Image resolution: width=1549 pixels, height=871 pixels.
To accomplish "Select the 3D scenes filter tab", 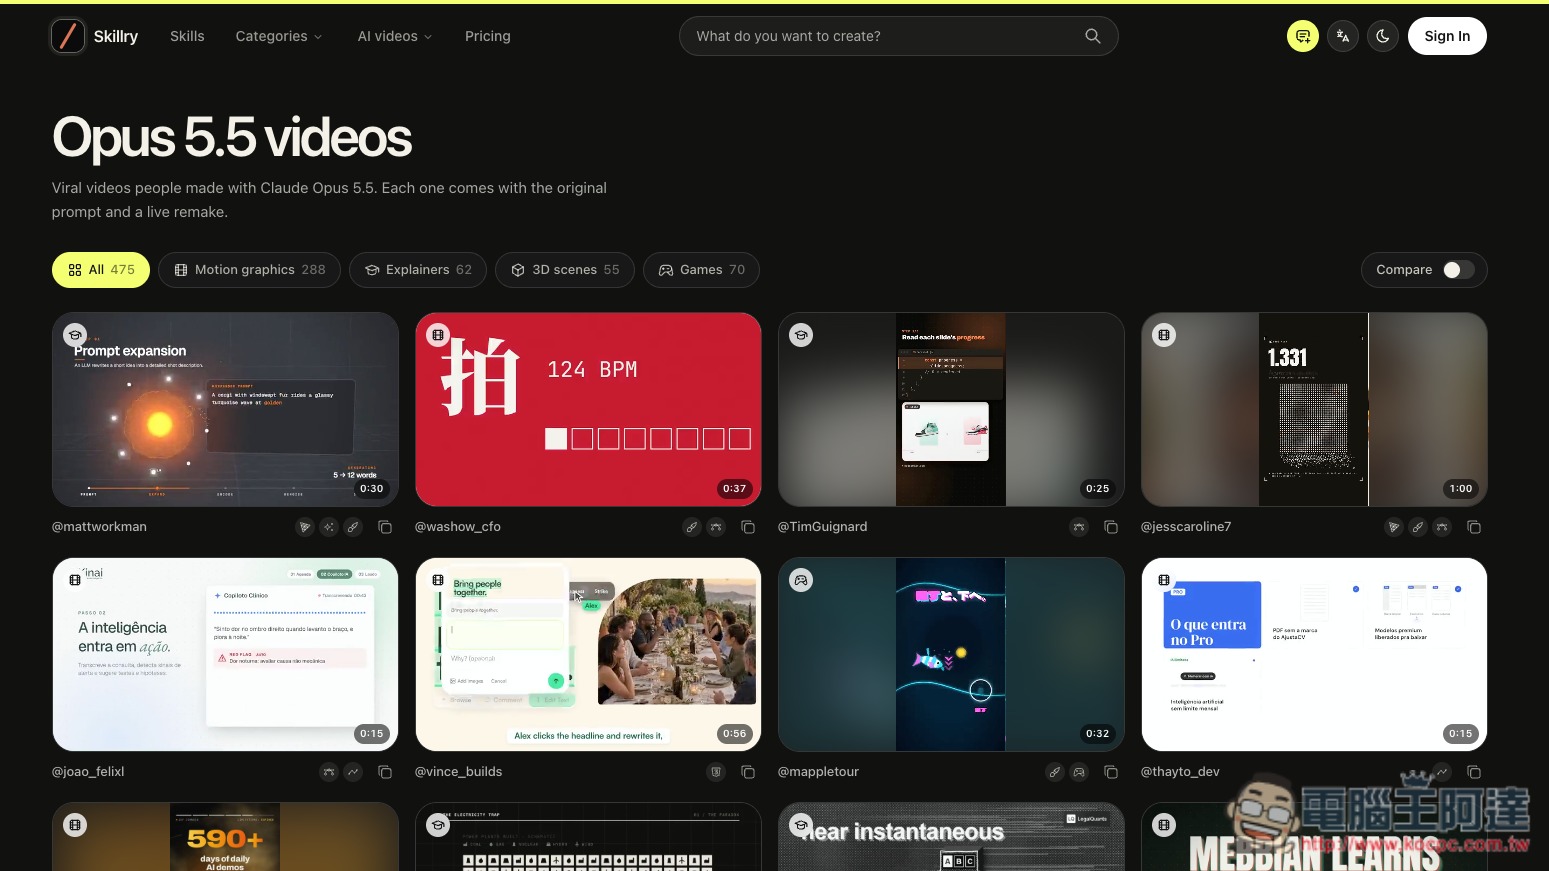I will pos(565,270).
